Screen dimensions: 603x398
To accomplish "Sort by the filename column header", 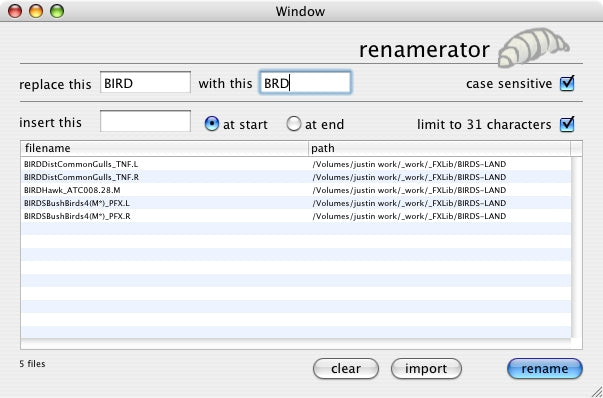I will point(165,148).
